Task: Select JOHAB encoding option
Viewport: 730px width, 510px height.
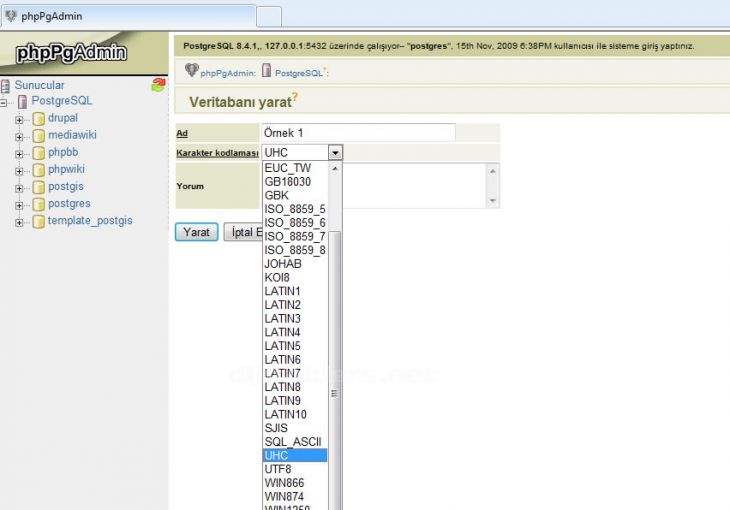Action: (x=295, y=264)
